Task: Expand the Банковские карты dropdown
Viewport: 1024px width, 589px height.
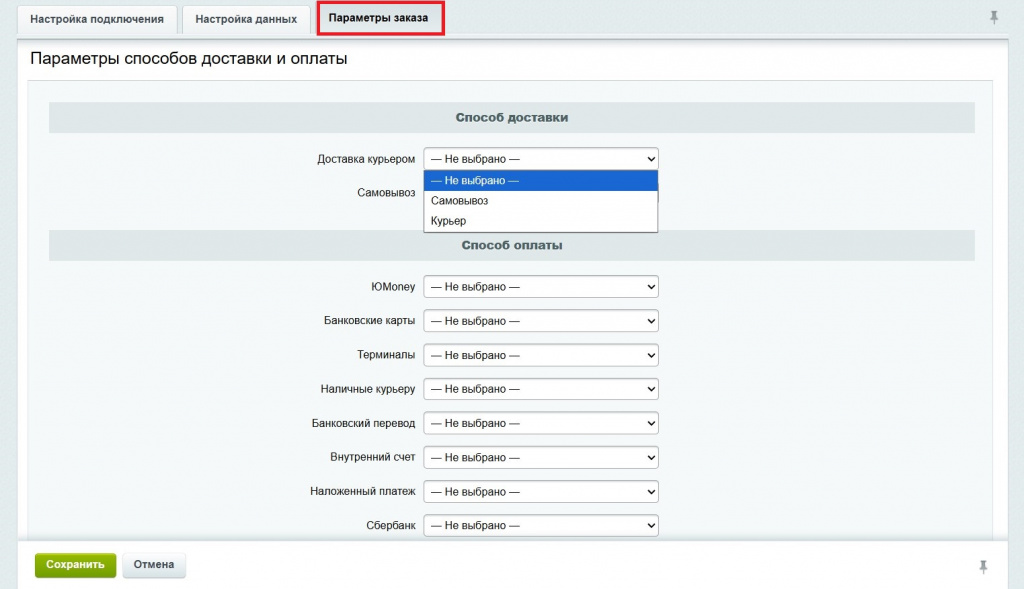Action: (540, 322)
